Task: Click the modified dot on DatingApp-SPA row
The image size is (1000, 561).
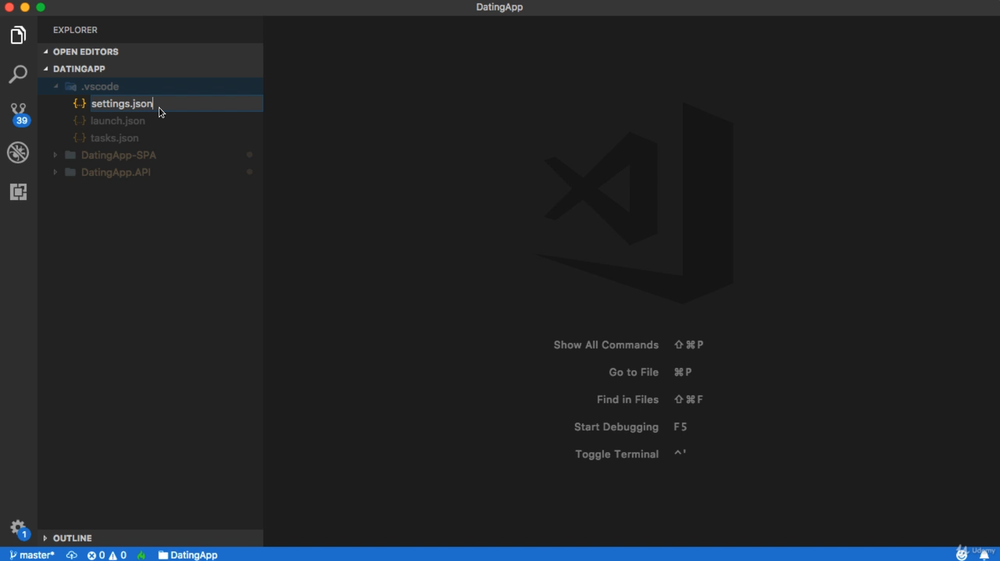Action: click(x=249, y=155)
